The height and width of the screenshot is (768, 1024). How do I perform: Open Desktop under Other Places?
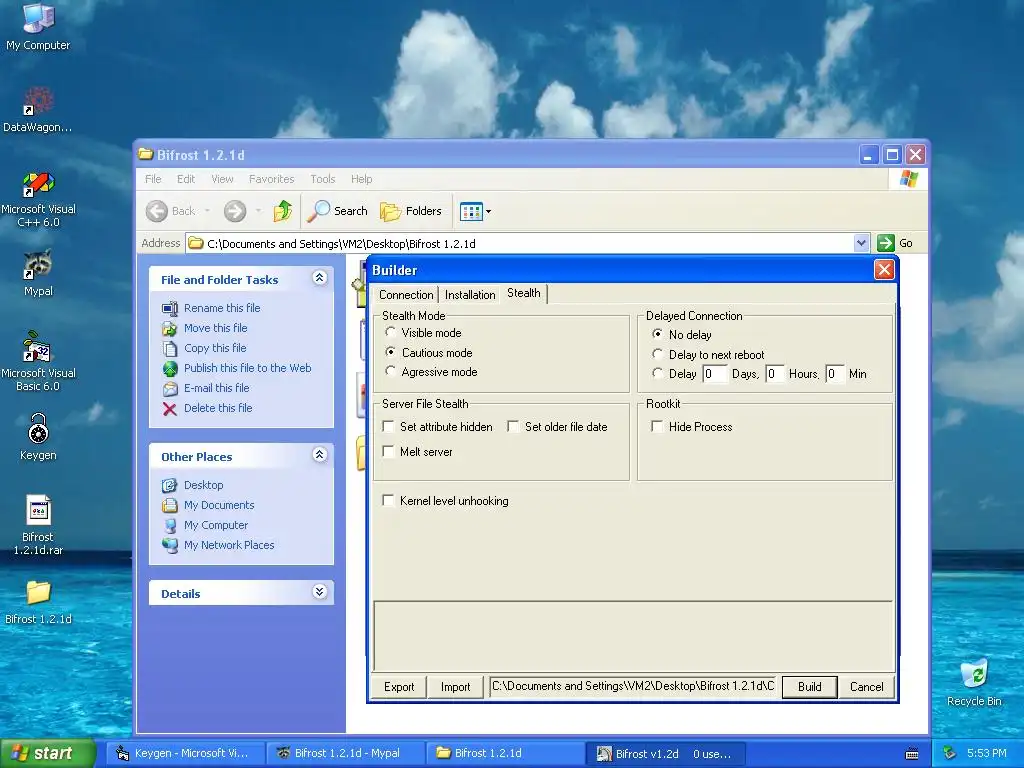(203, 485)
